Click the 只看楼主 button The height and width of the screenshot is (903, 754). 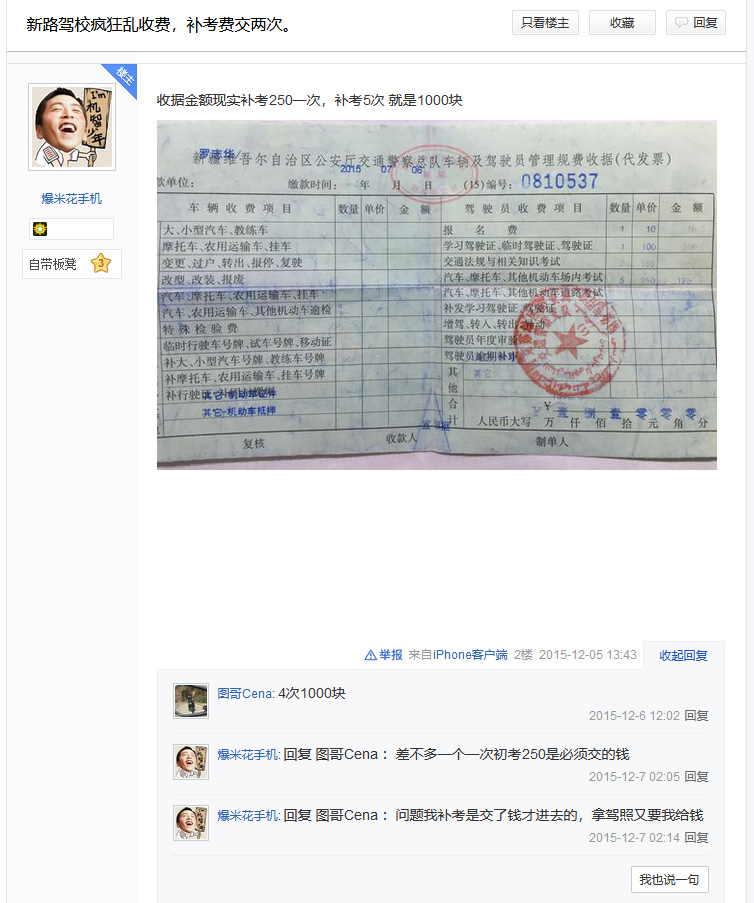coord(545,22)
